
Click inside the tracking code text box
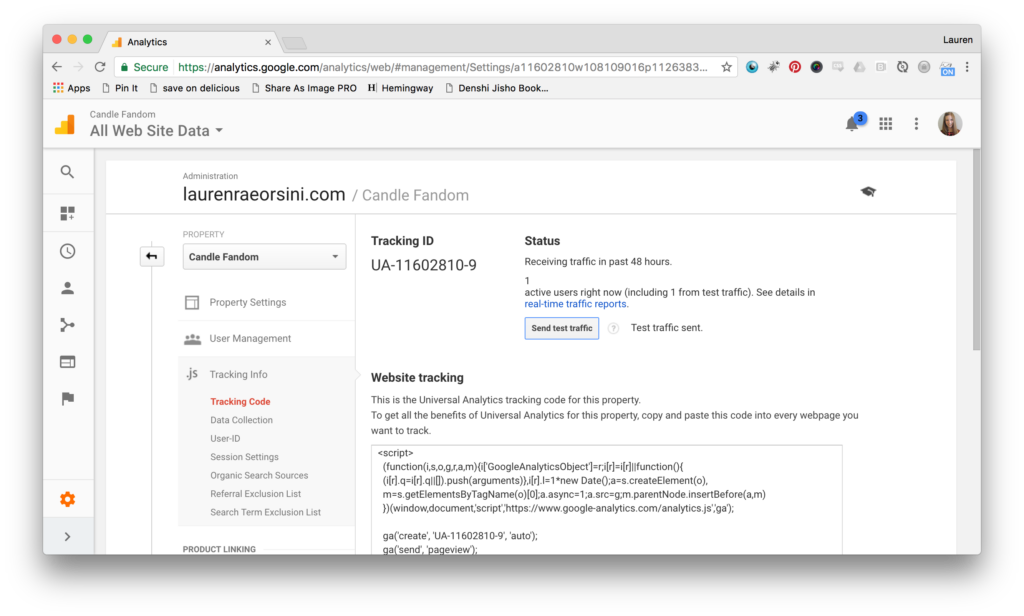pyautogui.click(x=607, y=500)
